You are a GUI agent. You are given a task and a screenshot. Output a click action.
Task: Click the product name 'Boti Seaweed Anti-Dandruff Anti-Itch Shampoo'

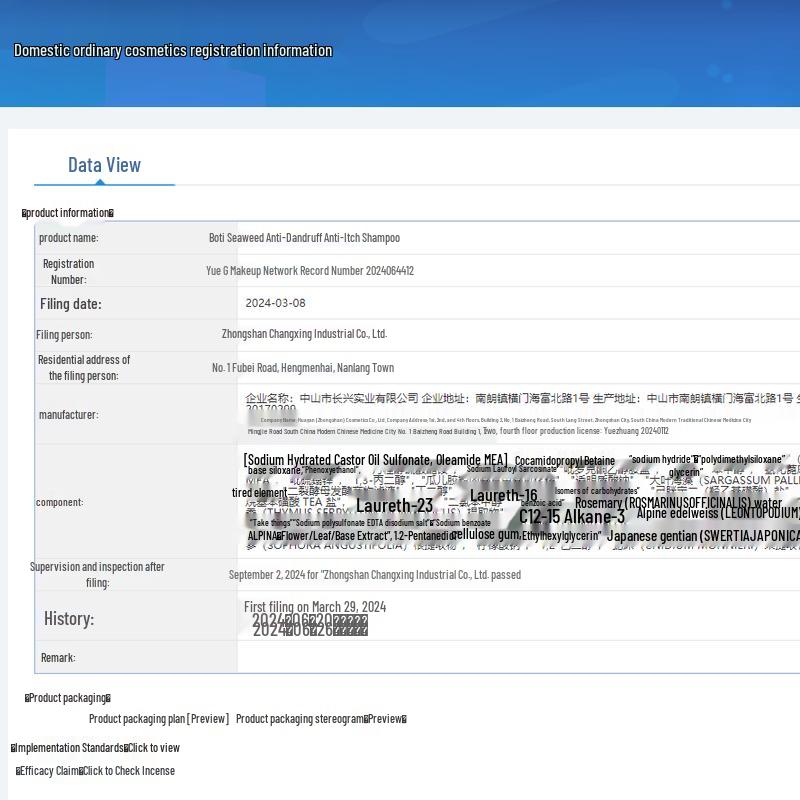pyautogui.click(x=304, y=238)
